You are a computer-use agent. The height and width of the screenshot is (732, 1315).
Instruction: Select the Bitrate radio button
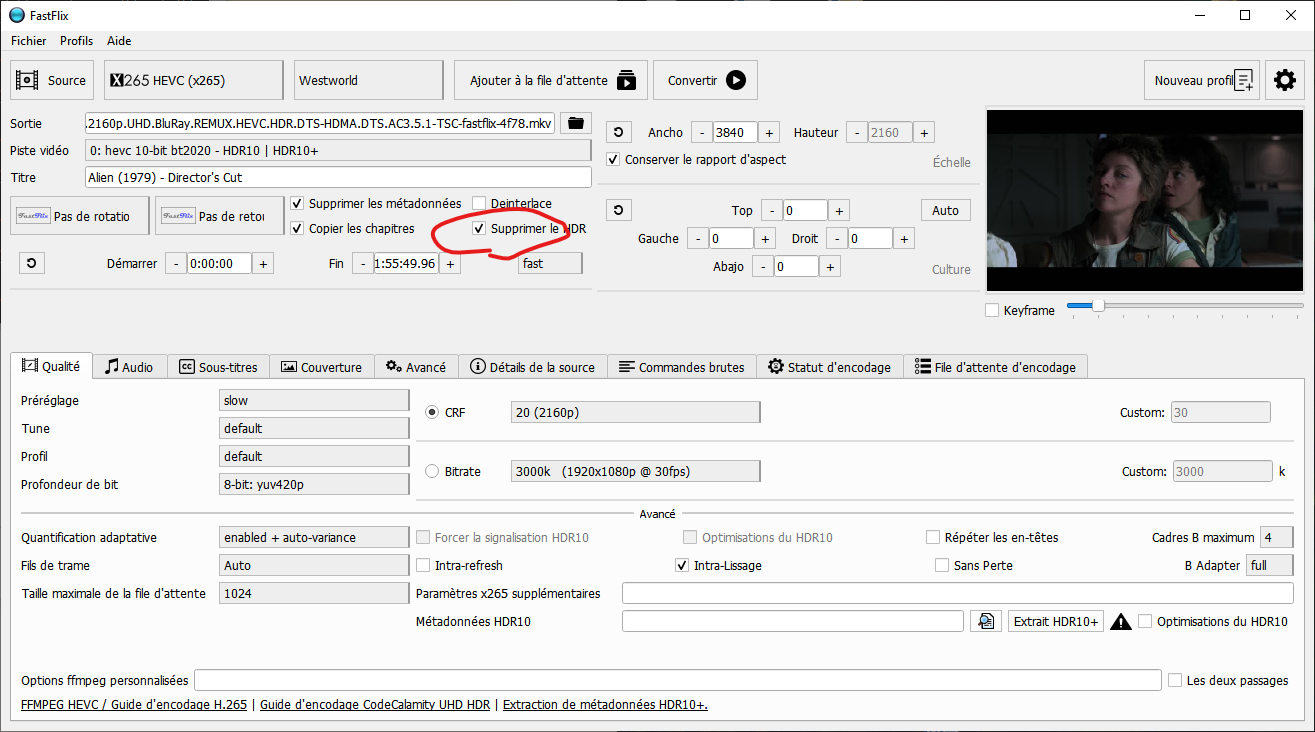pos(433,471)
